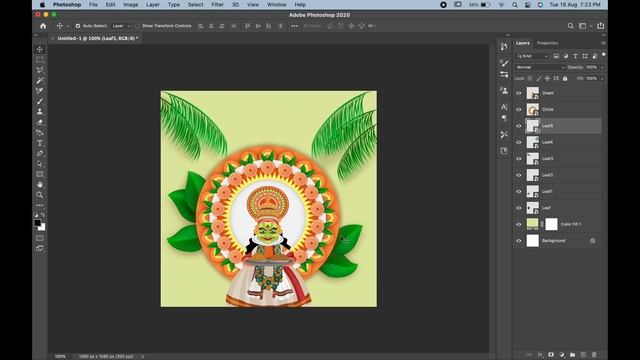Image resolution: width=640 pixels, height=360 pixels.
Task: Hide the Background layer
Action: pyautogui.click(x=519, y=240)
